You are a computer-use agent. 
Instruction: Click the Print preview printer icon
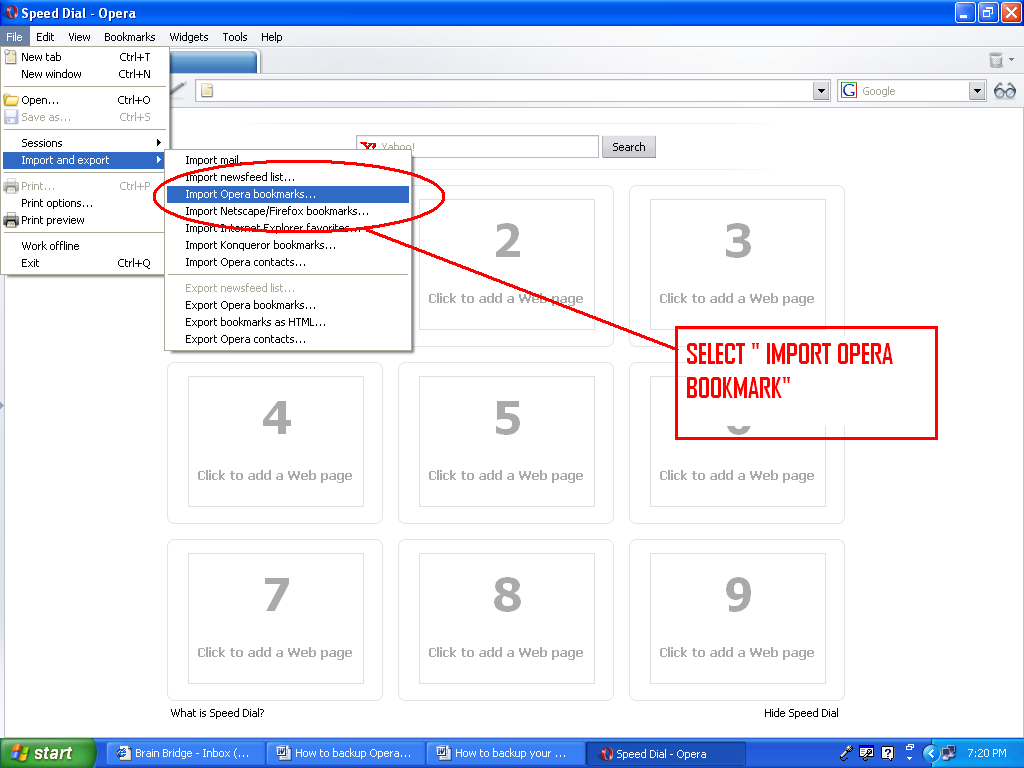click(11, 220)
